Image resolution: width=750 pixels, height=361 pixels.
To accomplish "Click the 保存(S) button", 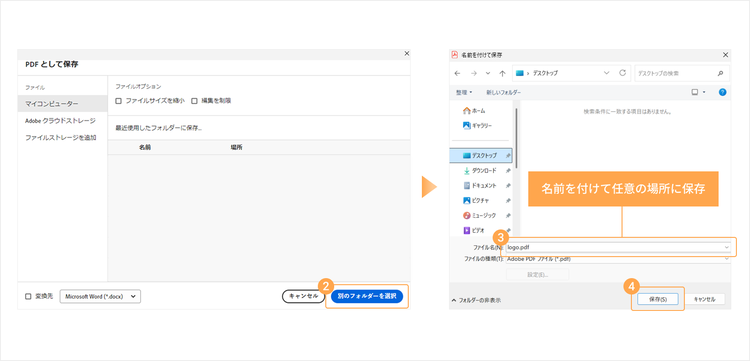I will pyautogui.click(x=658, y=299).
